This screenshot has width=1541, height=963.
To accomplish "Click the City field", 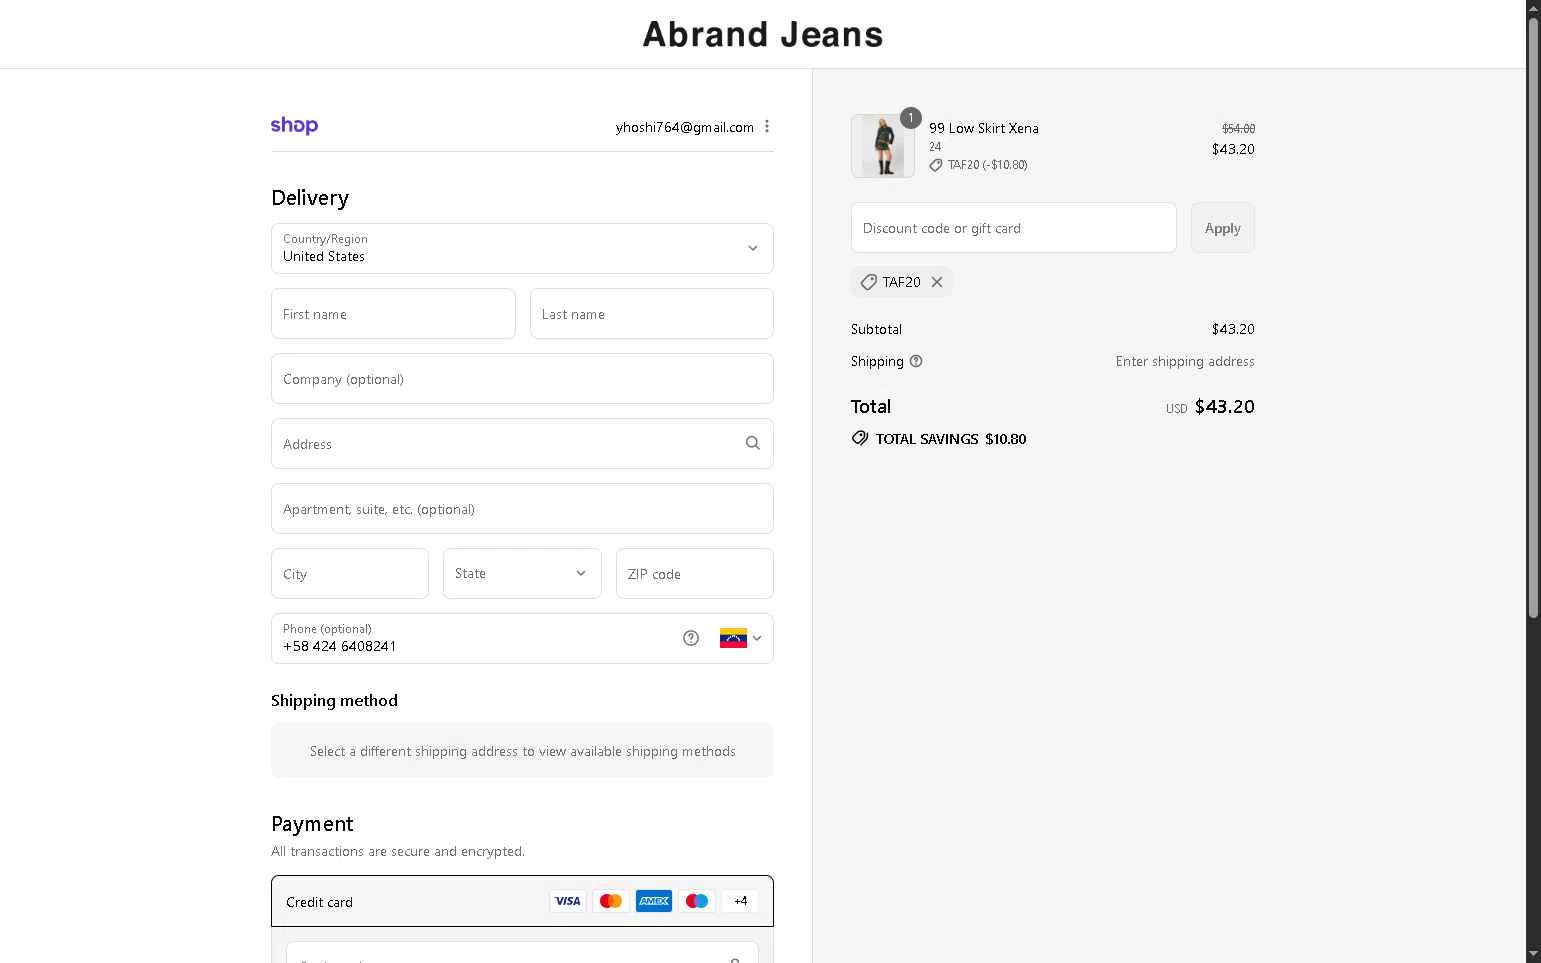I will [350, 574].
